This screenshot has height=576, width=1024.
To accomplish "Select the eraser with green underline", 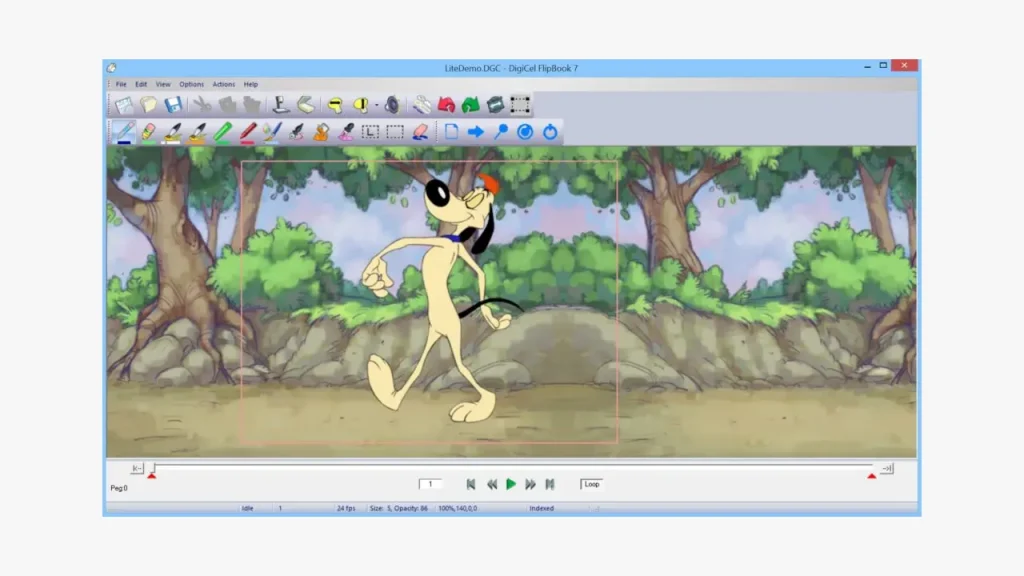I will (x=148, y=132).
